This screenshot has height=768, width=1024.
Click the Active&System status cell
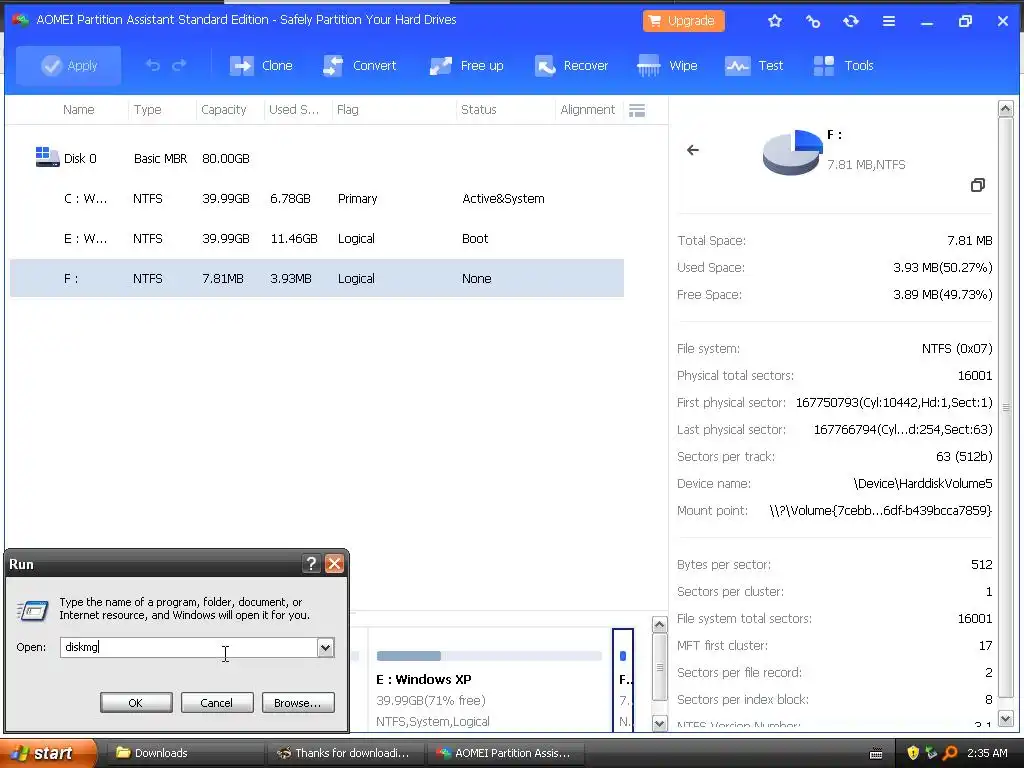503,199
